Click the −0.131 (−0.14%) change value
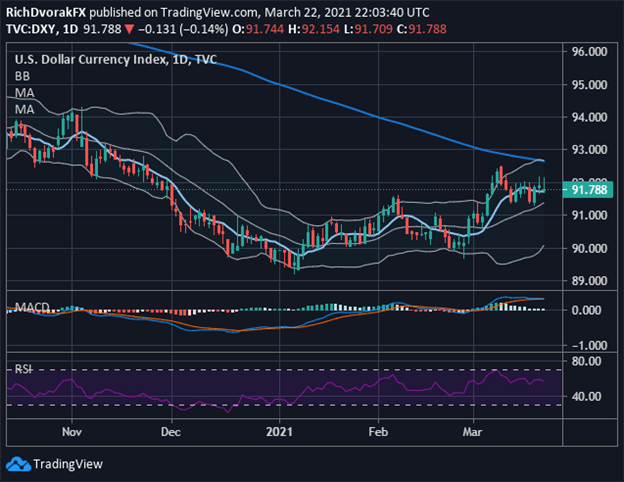Image resolution: width=624 pixels, height=482 pixels. pyautogui.click(x=183, y=29)
